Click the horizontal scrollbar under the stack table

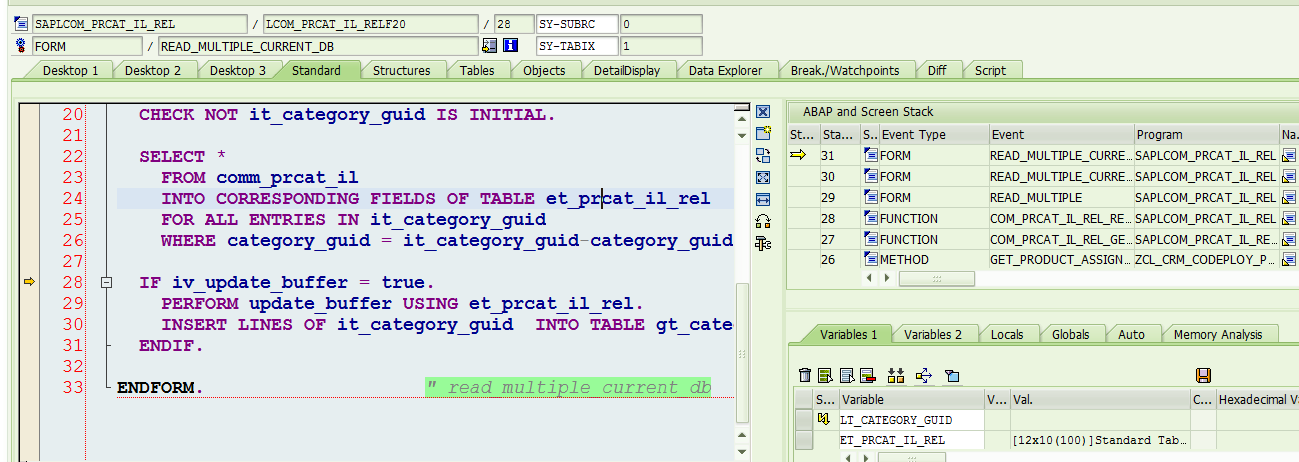[938, 279]
